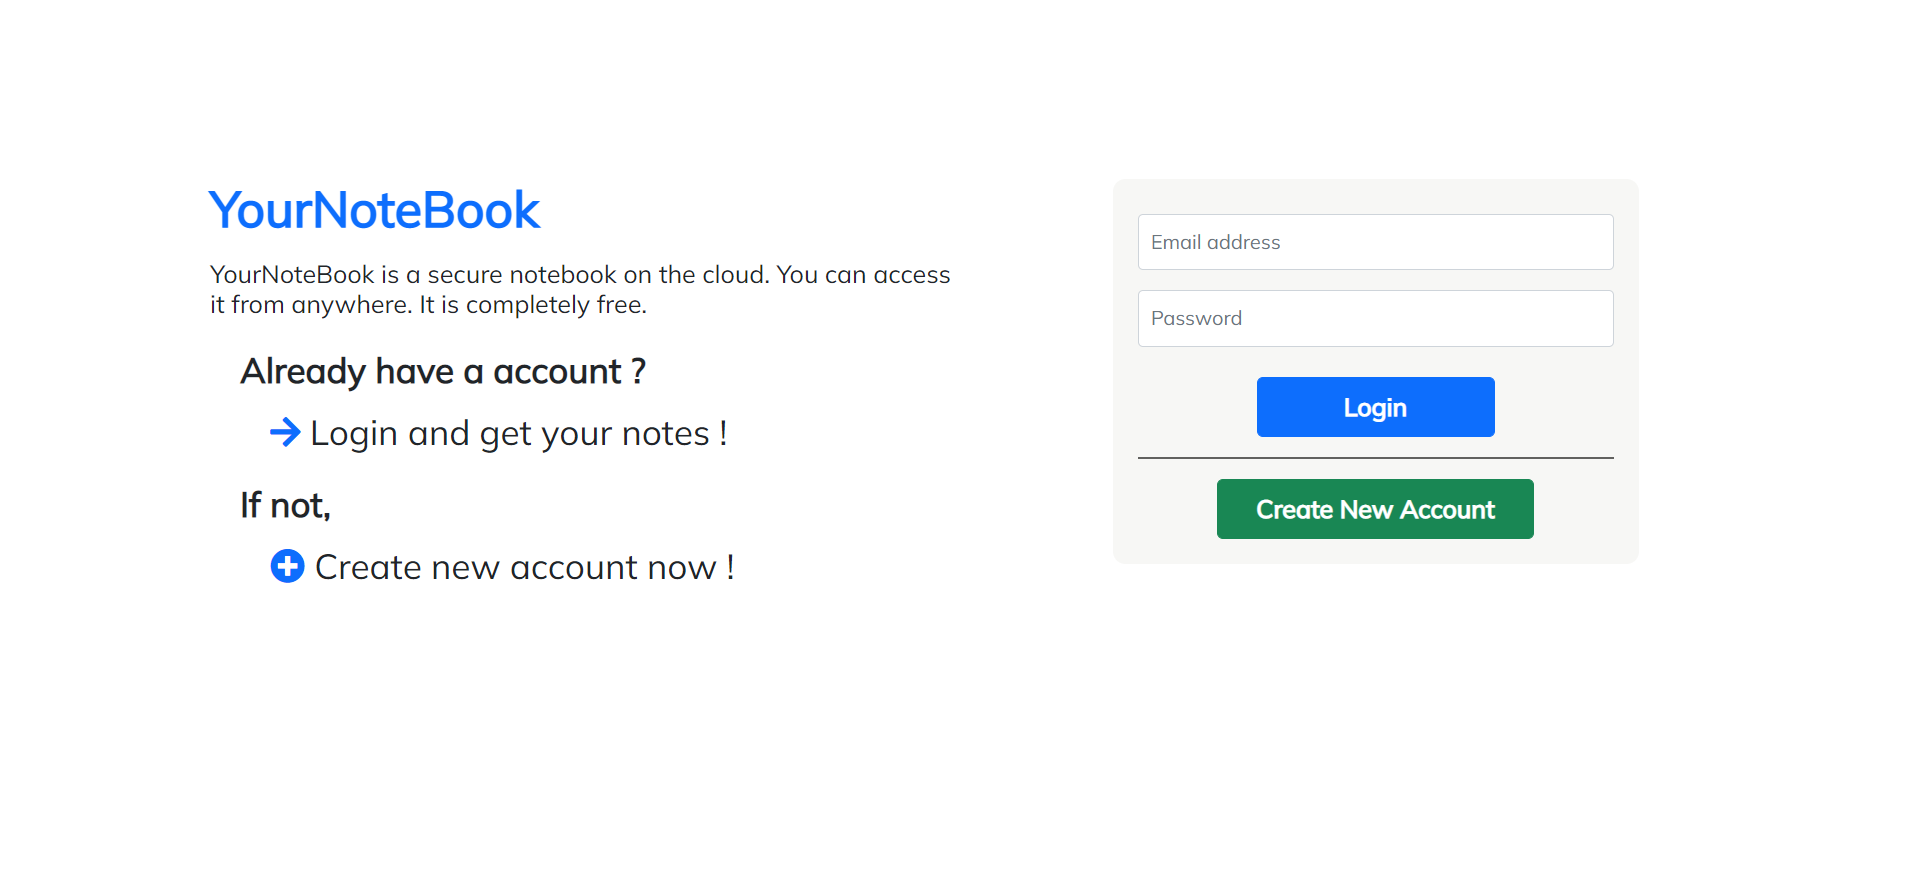The width and height of the screenshot is (1920, 886).
Task: Click the horizontal divider below Login button
Action: (x=1375, y=458)
